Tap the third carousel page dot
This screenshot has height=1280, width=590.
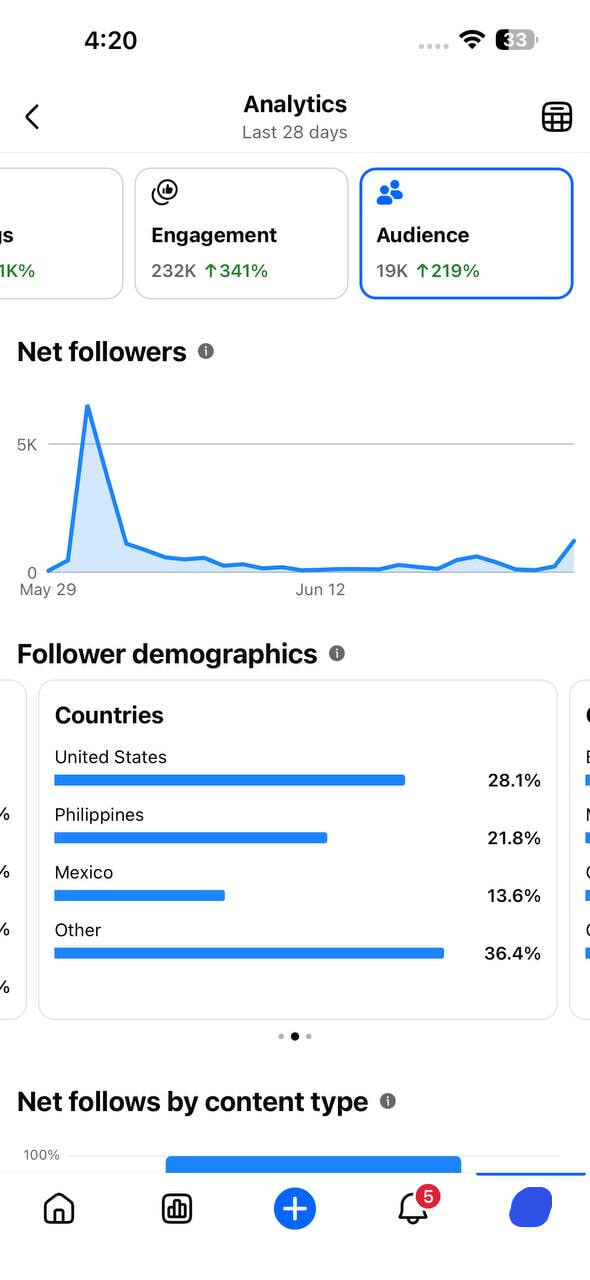point(309,1036)
